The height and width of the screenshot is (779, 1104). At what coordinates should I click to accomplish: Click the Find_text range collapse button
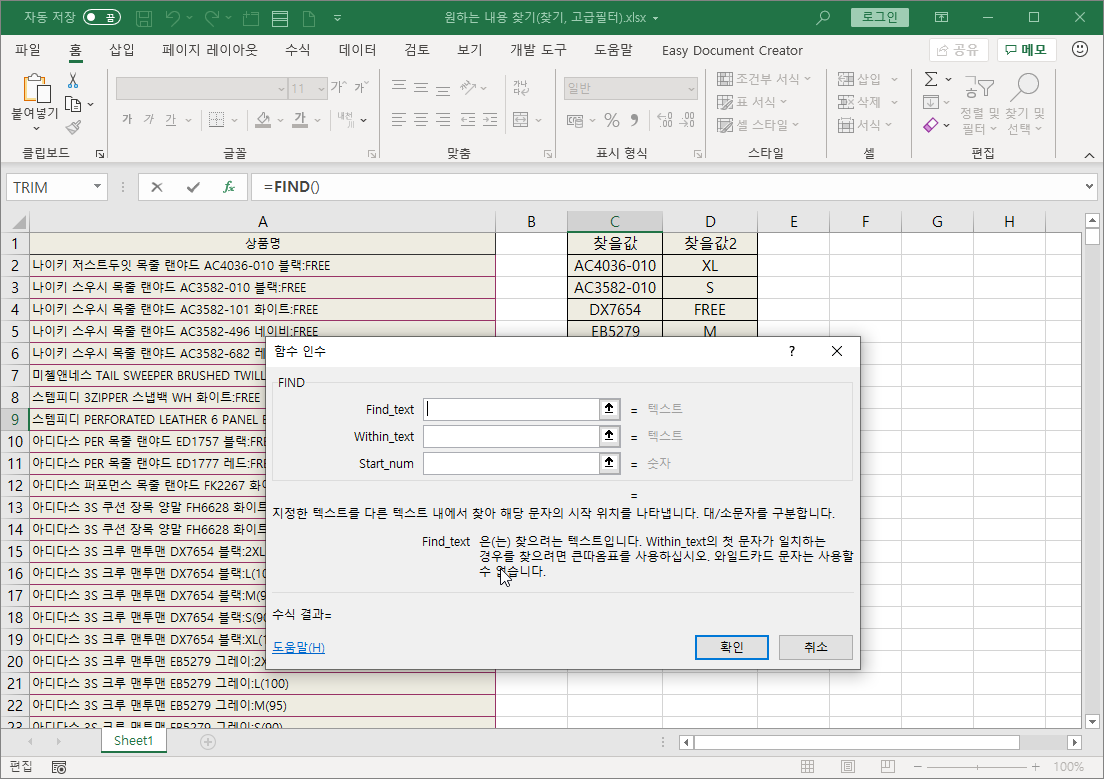[x=609, y=409]
